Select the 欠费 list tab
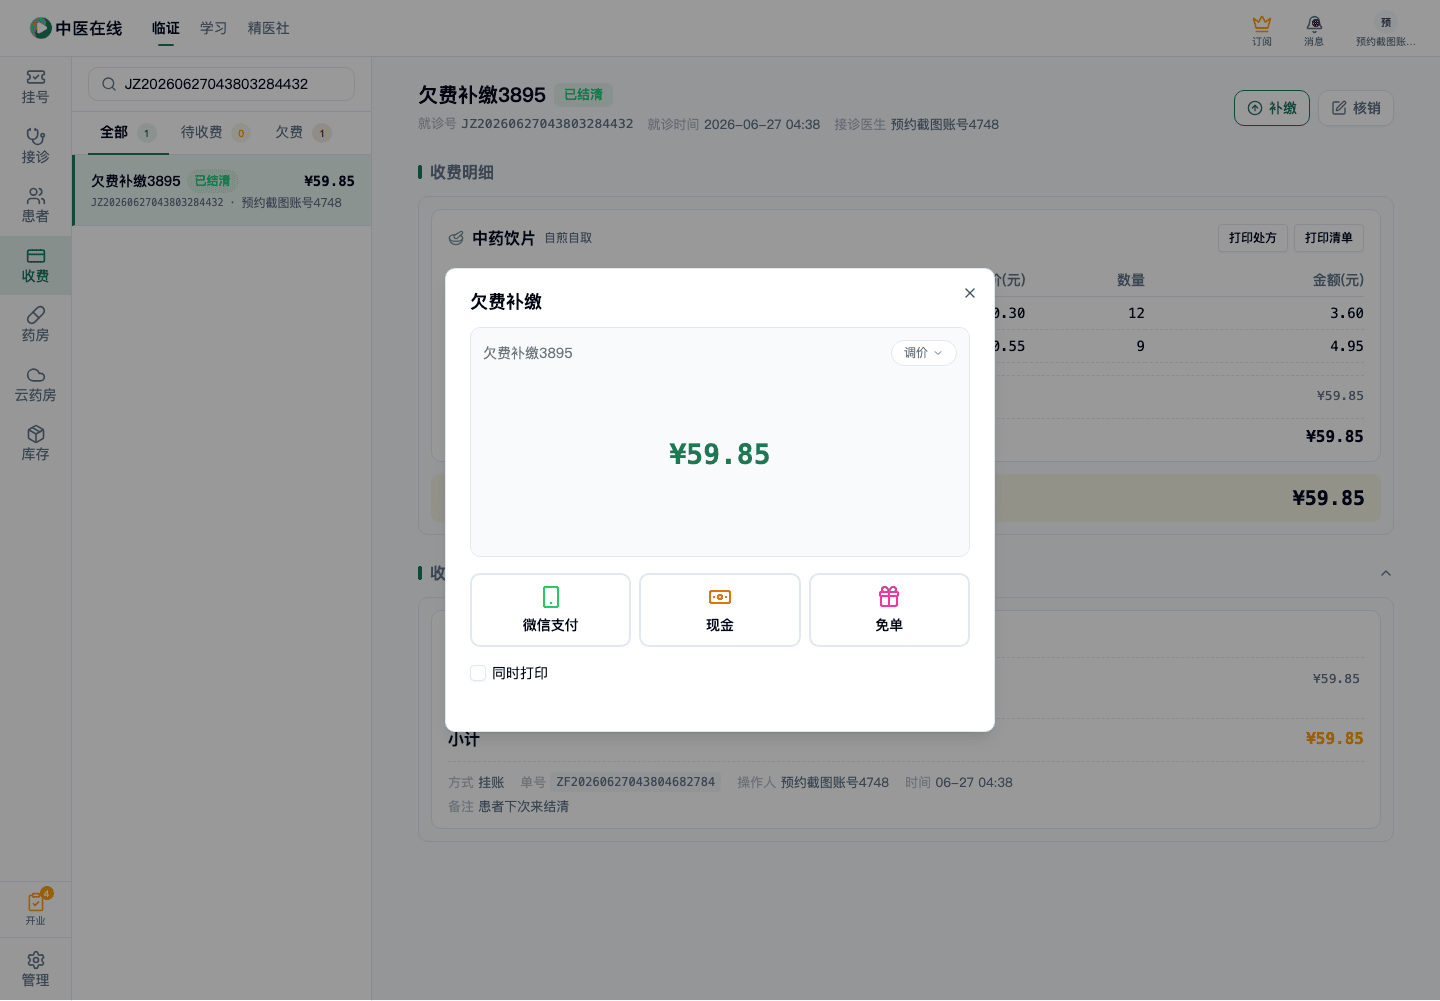Viewport: 1440px width, 1001px height. tap(303, 132)
